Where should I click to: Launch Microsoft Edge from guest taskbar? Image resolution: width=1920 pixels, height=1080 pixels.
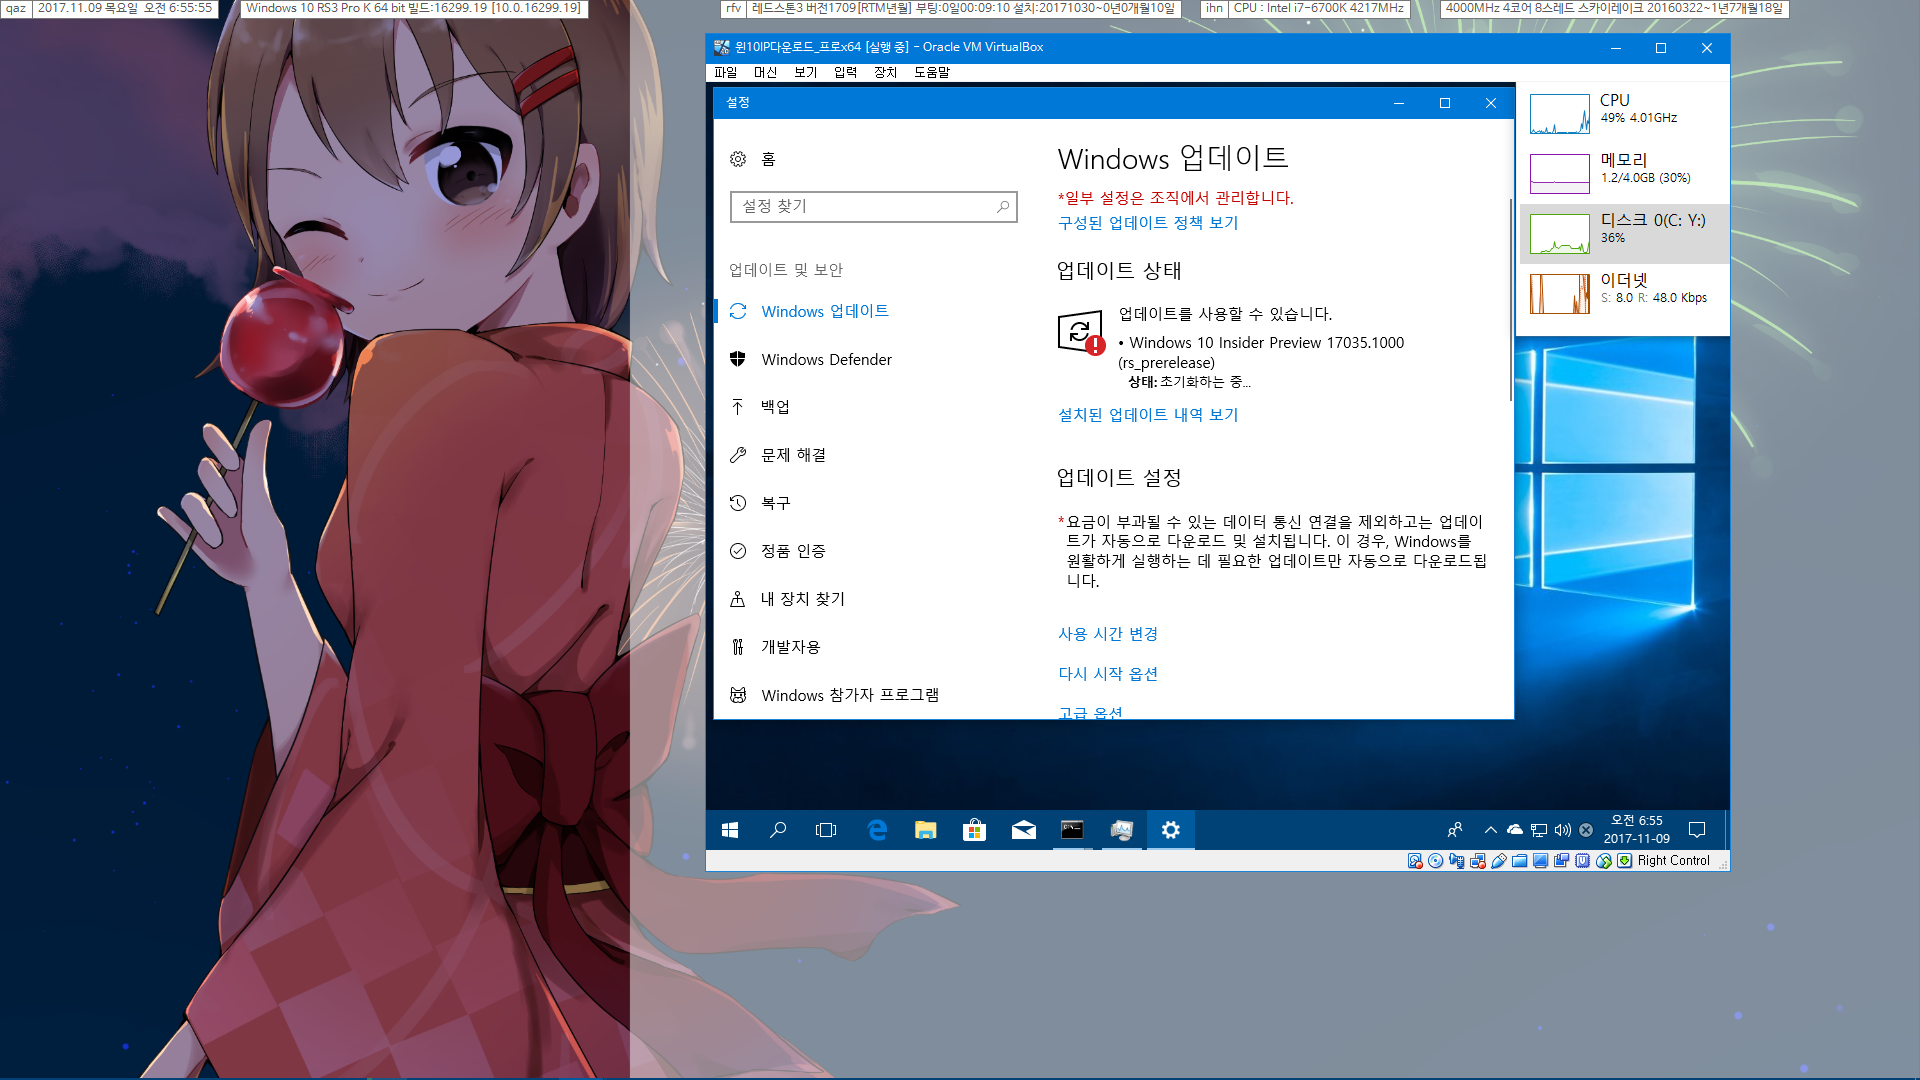[877, 830]
